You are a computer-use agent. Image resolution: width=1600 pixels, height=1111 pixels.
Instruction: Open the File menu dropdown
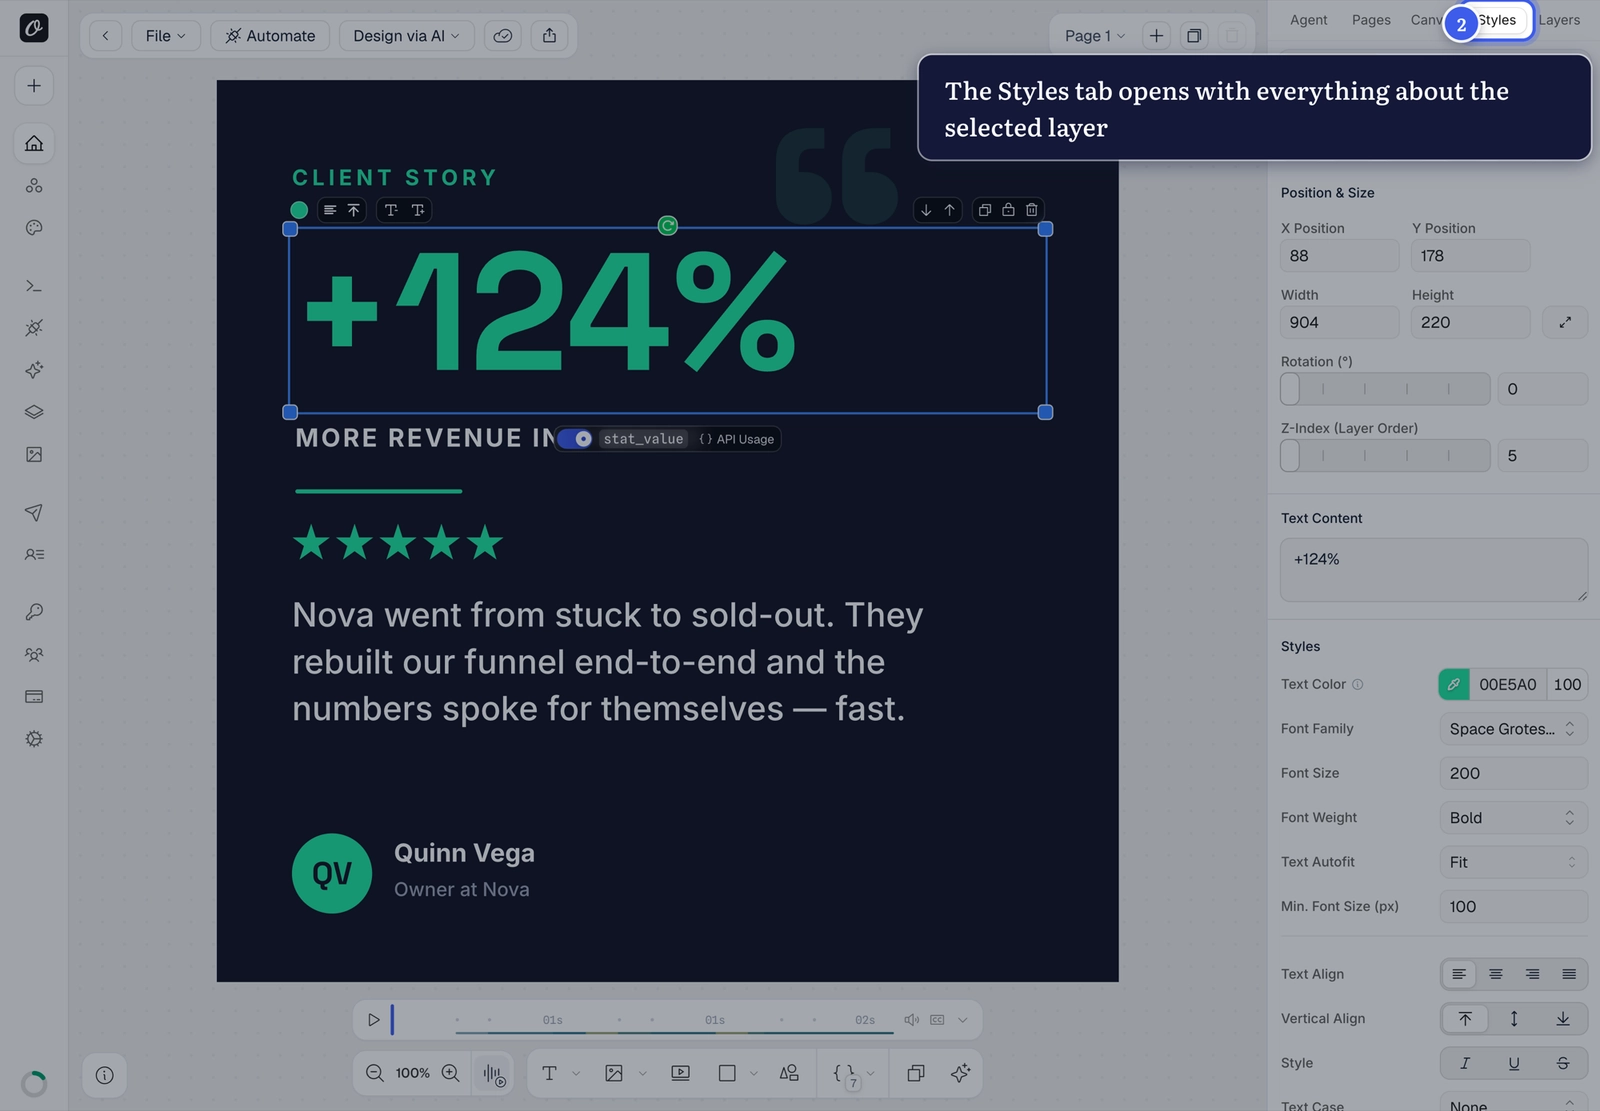click(166, 36)
